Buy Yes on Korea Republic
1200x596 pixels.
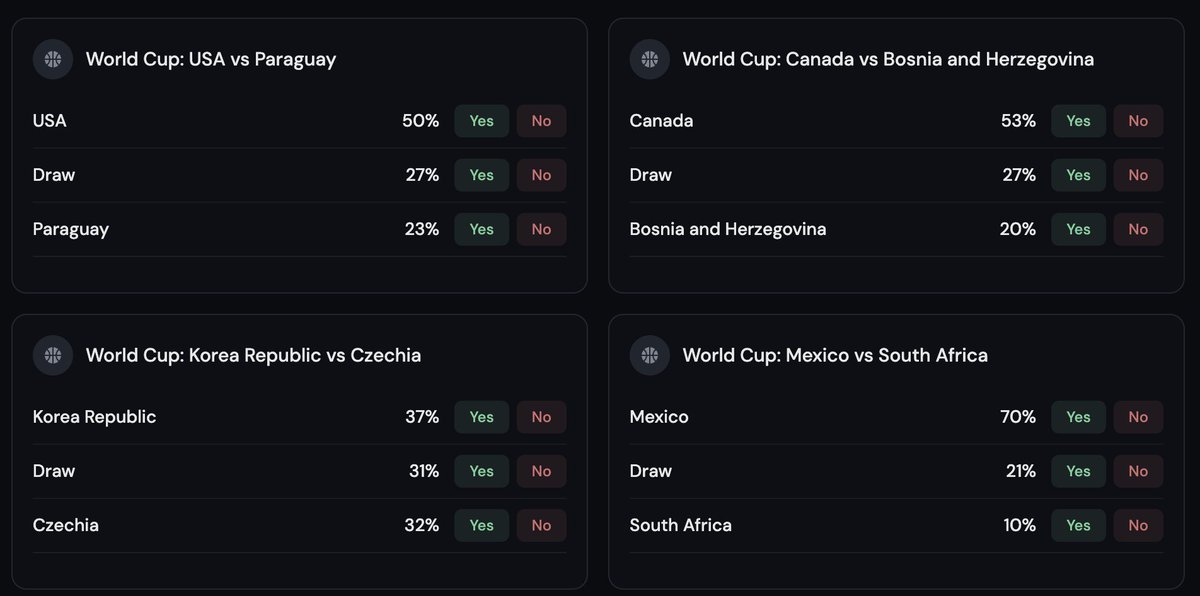tap(482, 417)
